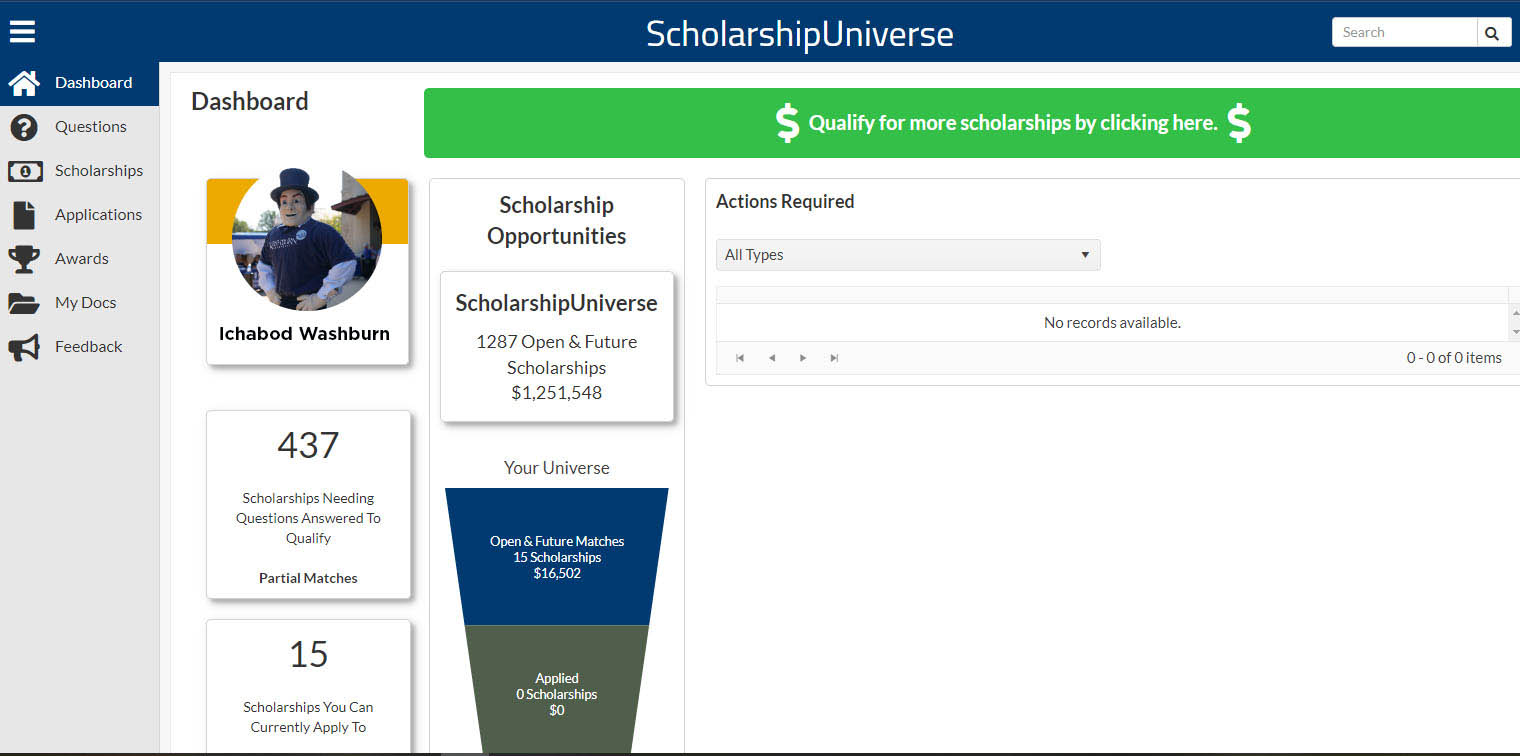
Task: Click the Scholarships money icon
Action: [x=24, y=171]
